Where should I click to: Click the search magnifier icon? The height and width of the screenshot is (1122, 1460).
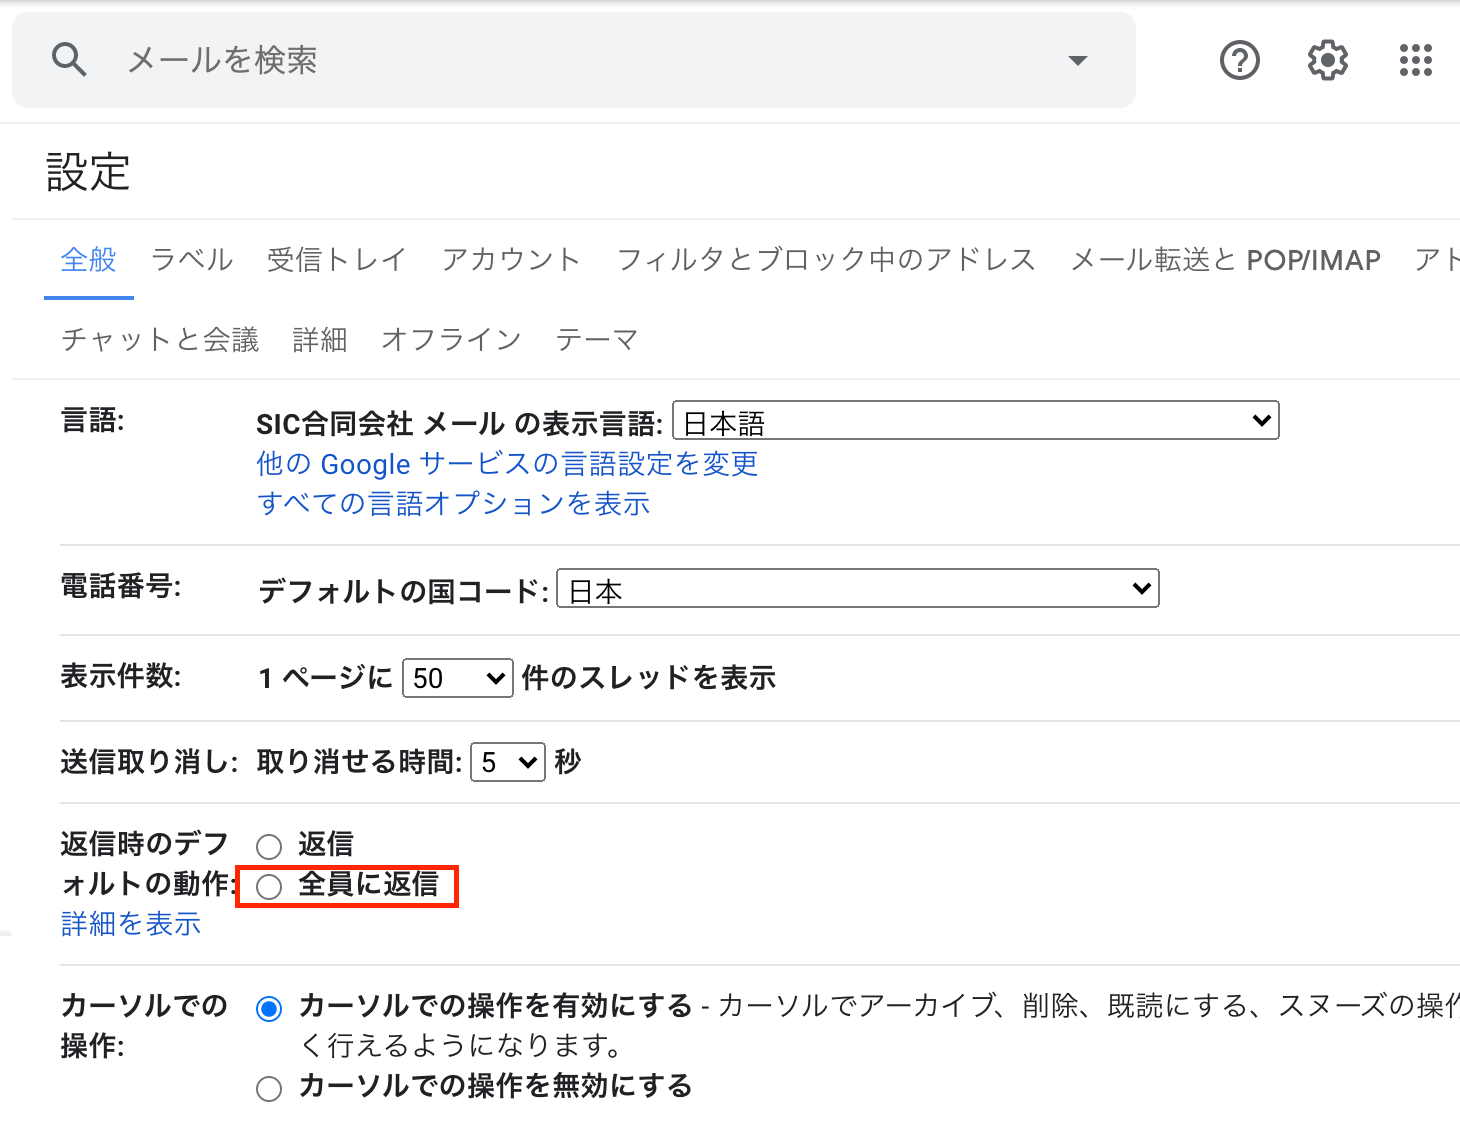[68, 60]
